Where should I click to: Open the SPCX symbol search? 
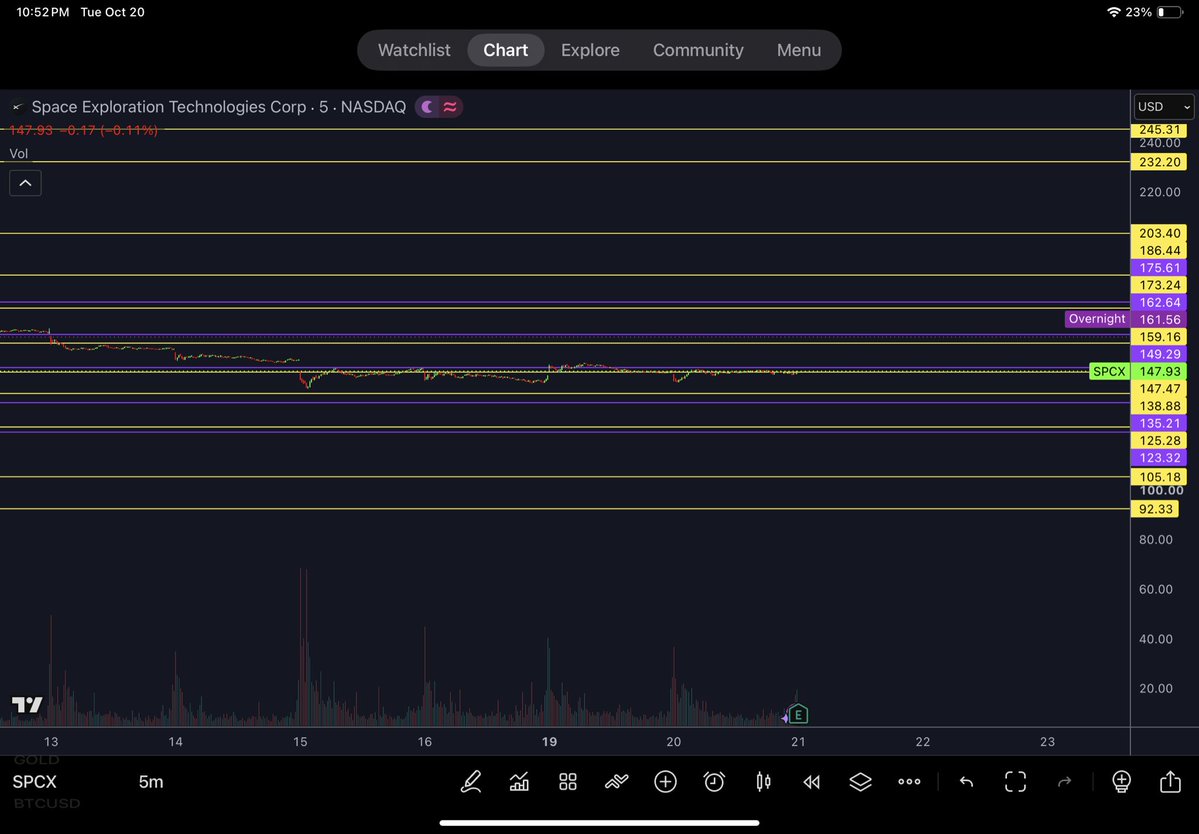(34, 782)
